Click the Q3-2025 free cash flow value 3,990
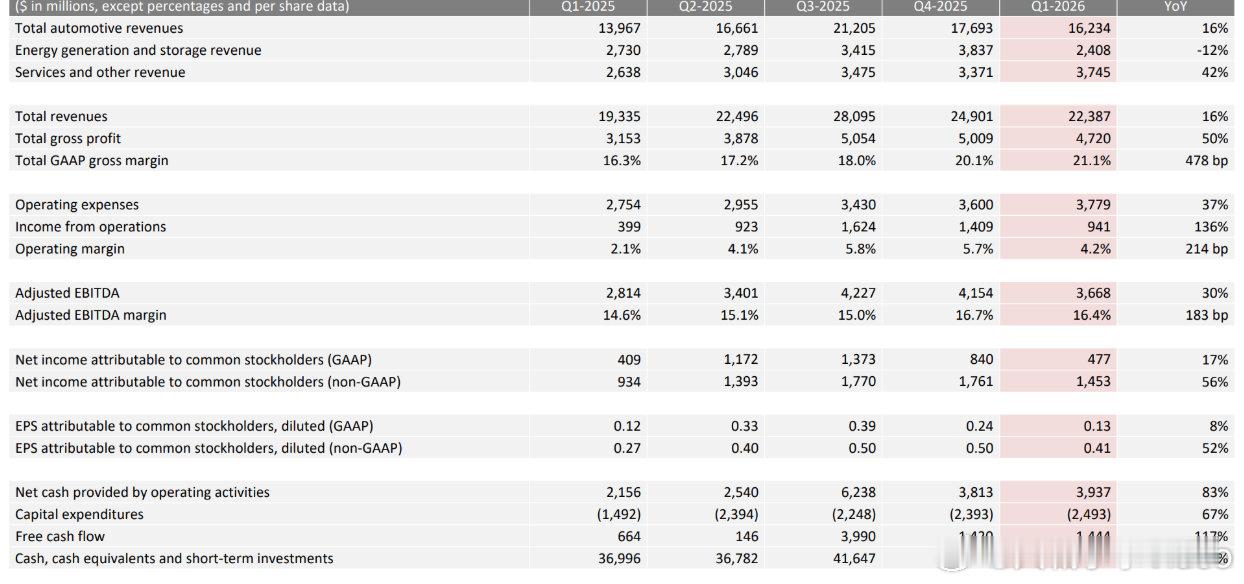The height and width of the screenshot is (584, 1244). [x=857, y=536]
